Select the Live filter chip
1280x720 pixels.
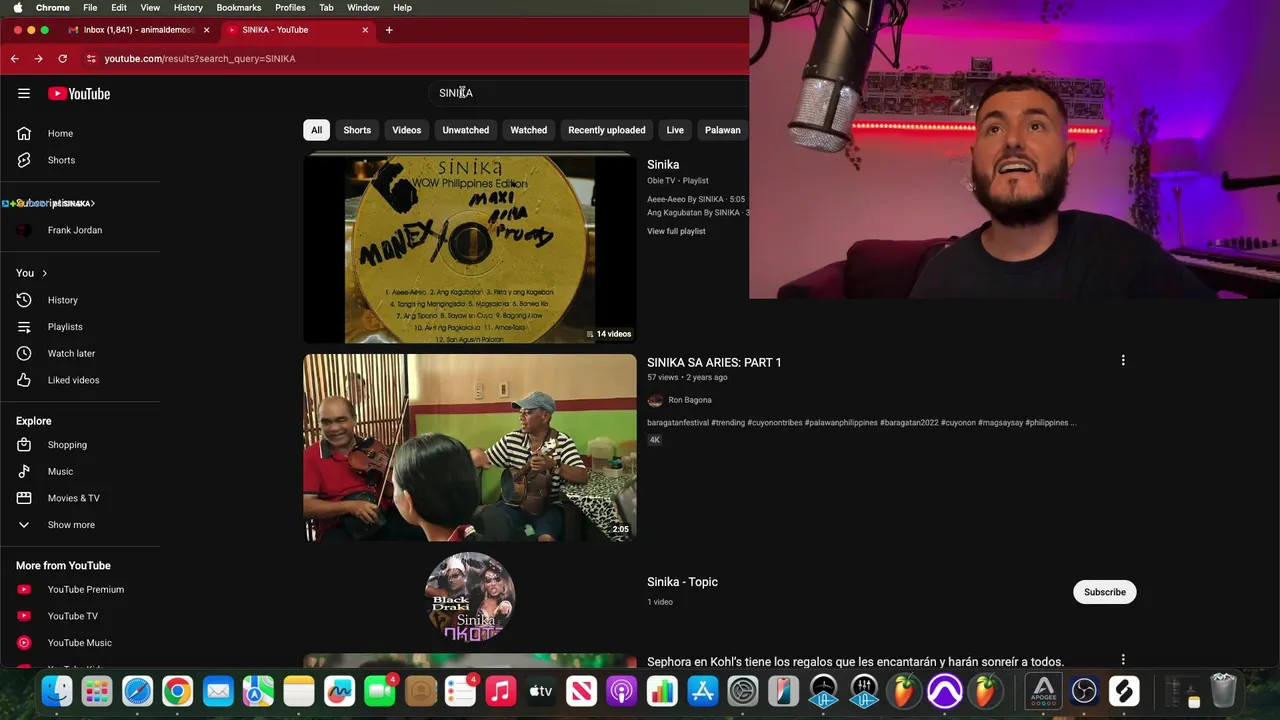(675, 130)
